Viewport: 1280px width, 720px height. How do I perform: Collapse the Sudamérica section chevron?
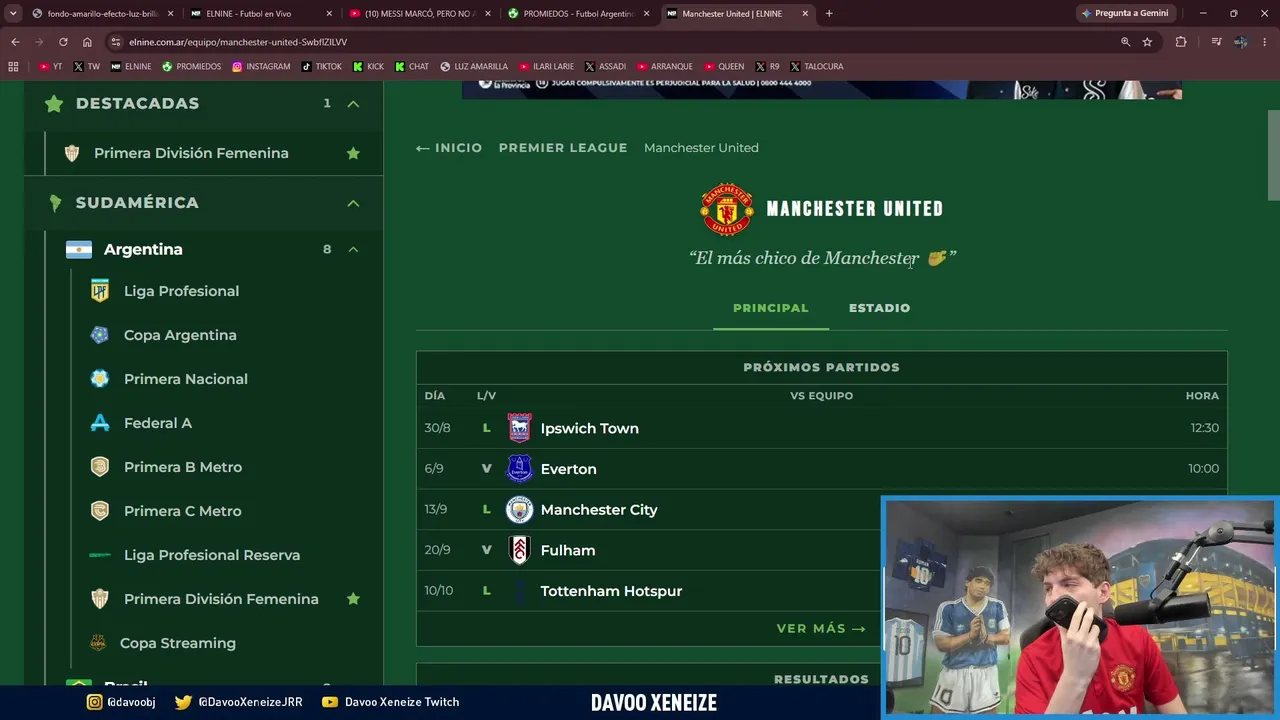353,203
